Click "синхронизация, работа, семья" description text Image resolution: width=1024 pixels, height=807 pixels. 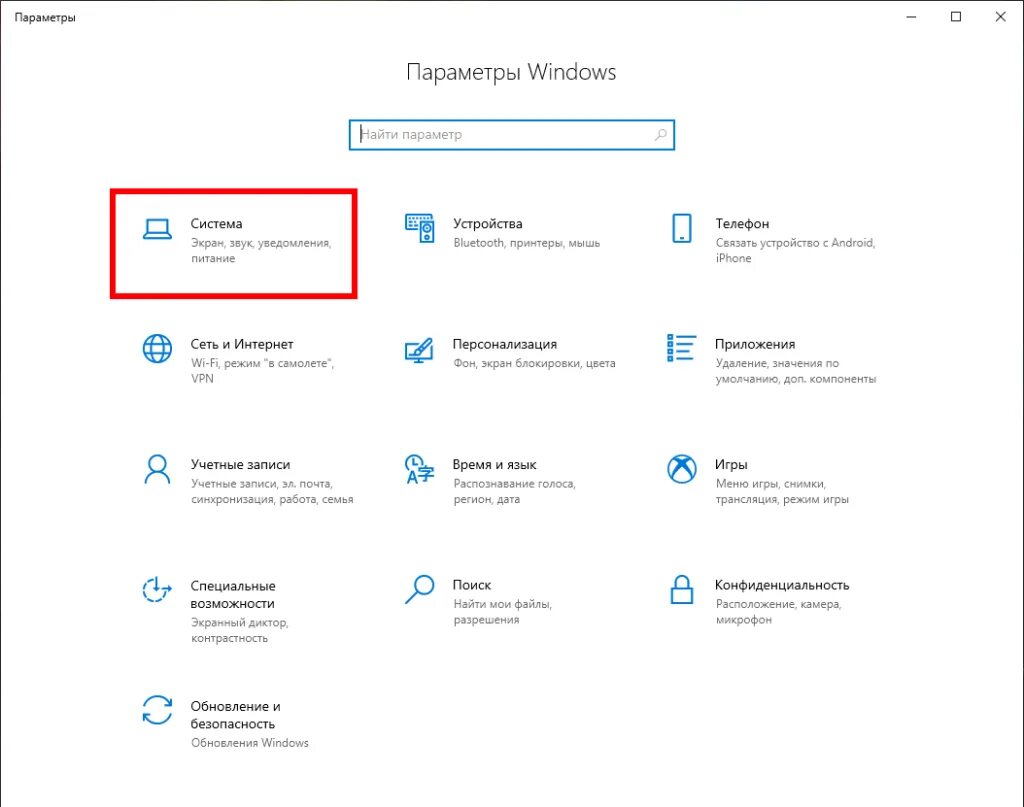tap(272, 499)
